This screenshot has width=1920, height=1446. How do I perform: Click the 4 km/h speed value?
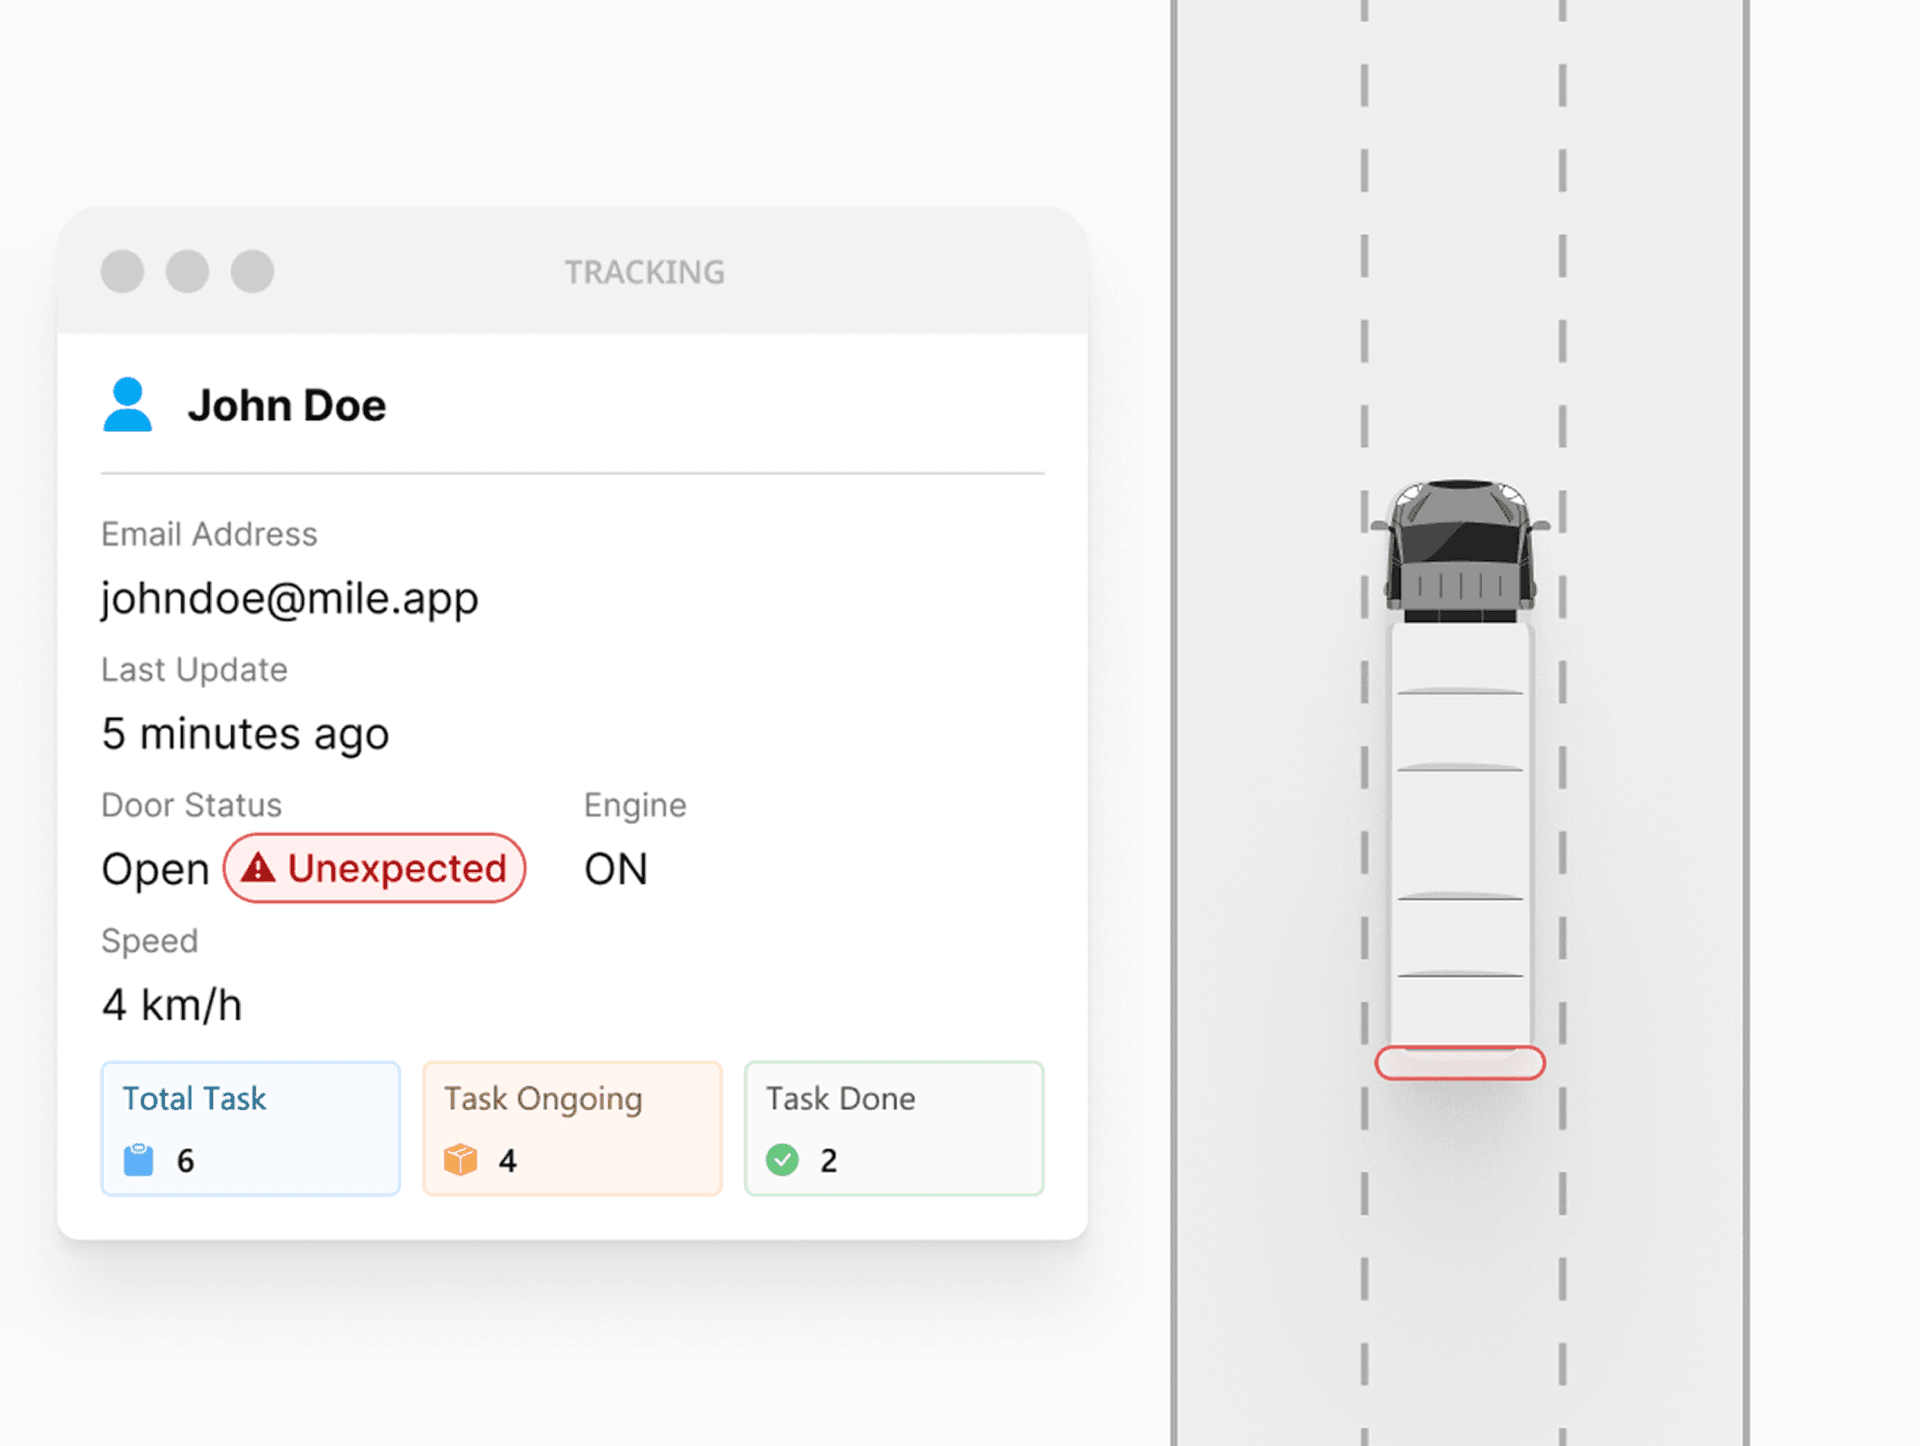tap(172, 1005)
